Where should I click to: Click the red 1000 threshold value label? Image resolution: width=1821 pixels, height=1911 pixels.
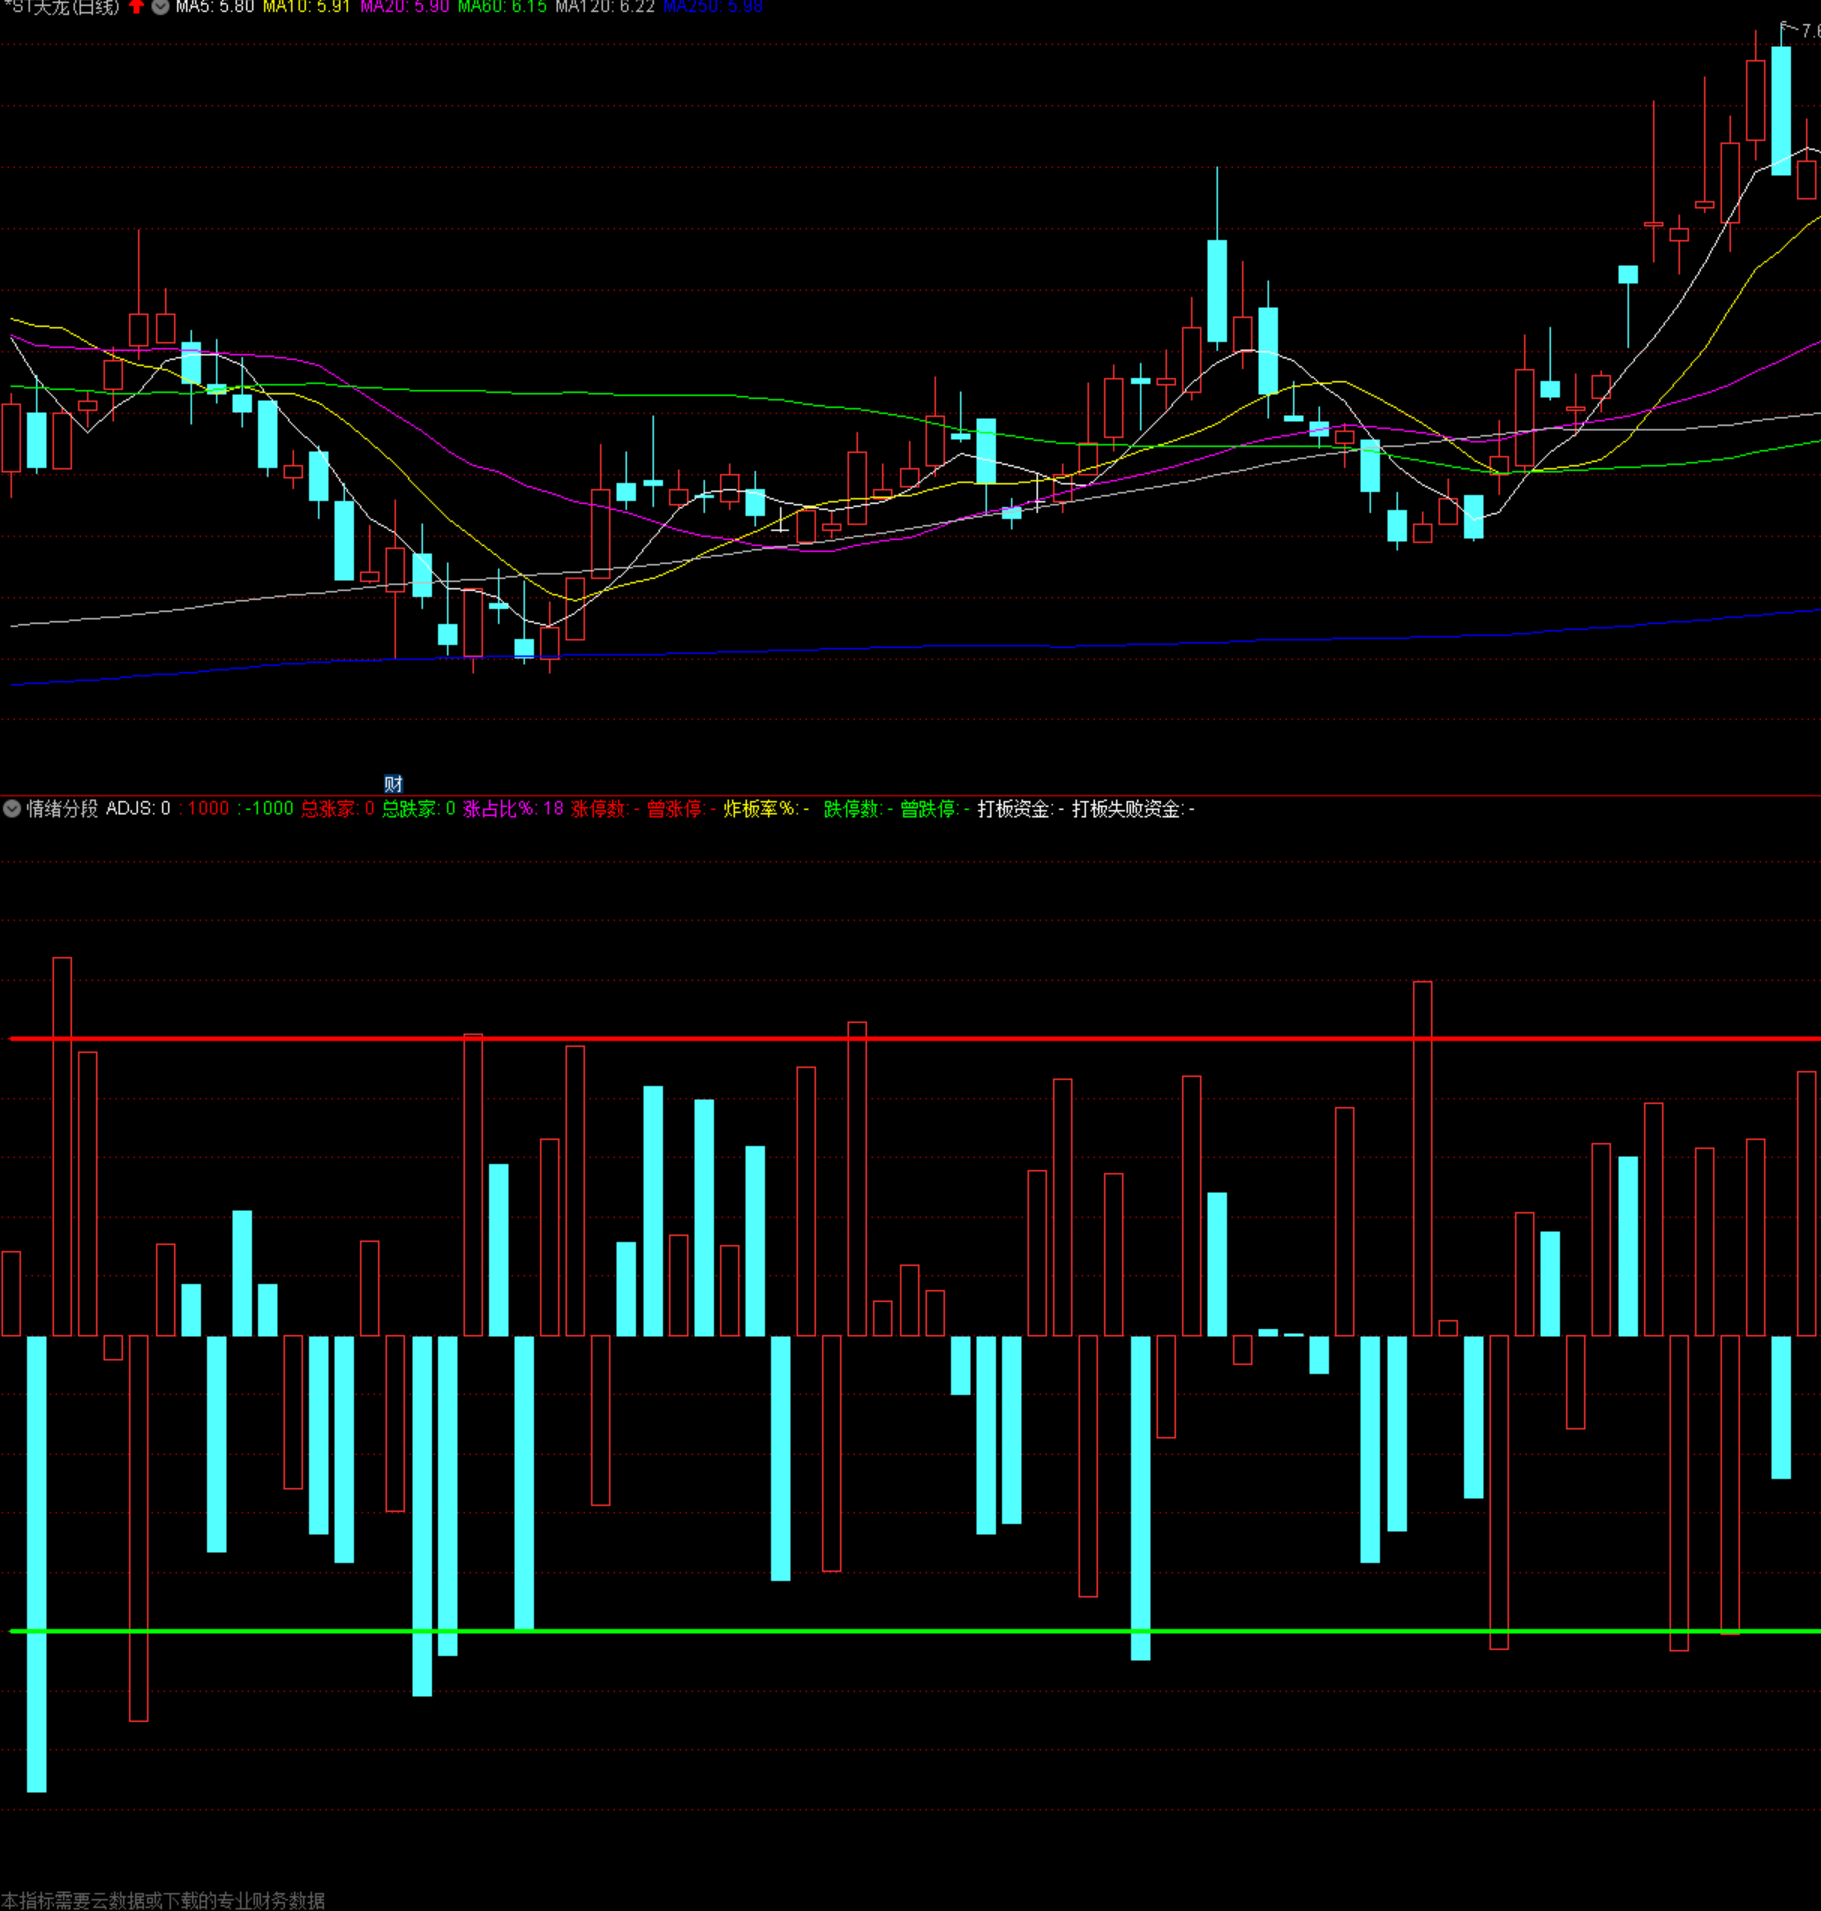(x=204, y=809)
